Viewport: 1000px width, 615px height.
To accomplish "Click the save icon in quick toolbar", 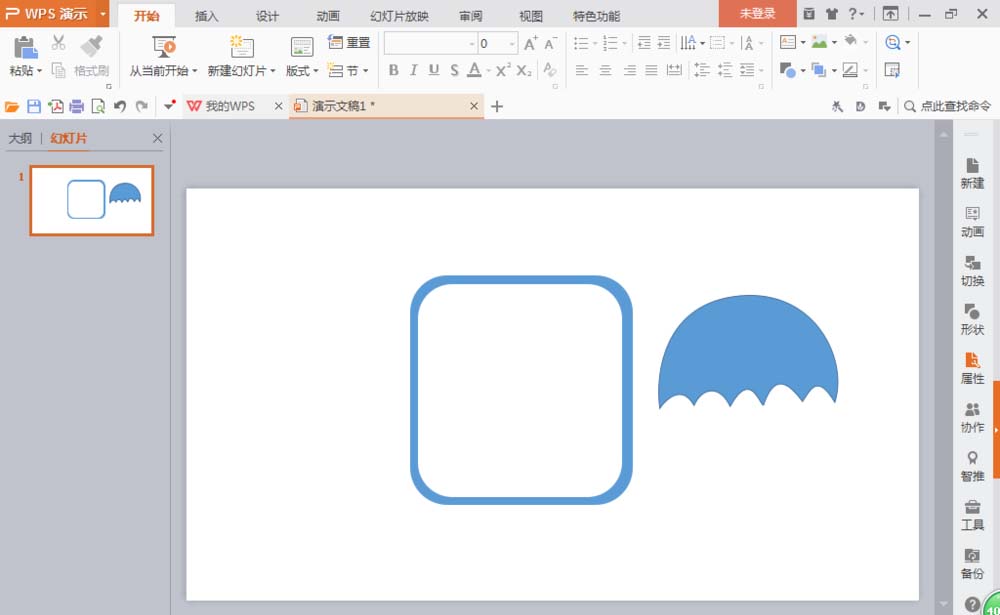I will point(34,107).
